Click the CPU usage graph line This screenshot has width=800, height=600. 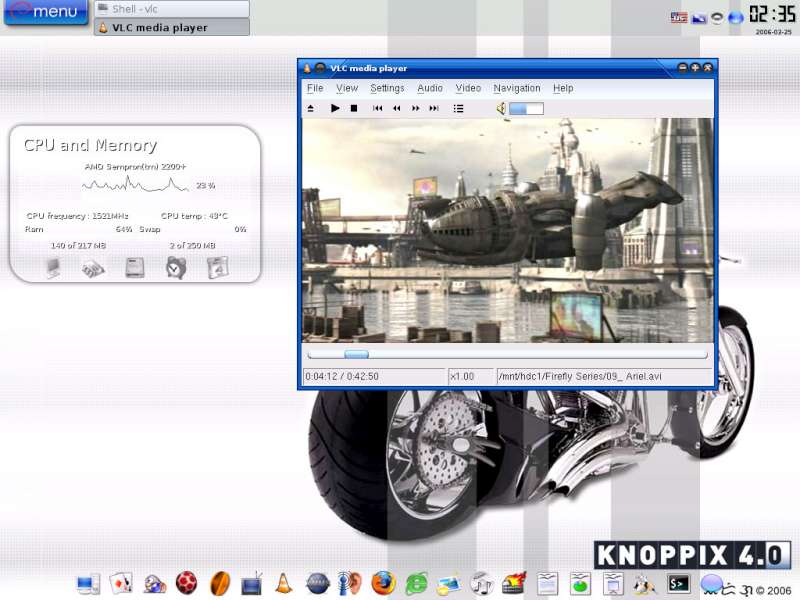[135, 185]
